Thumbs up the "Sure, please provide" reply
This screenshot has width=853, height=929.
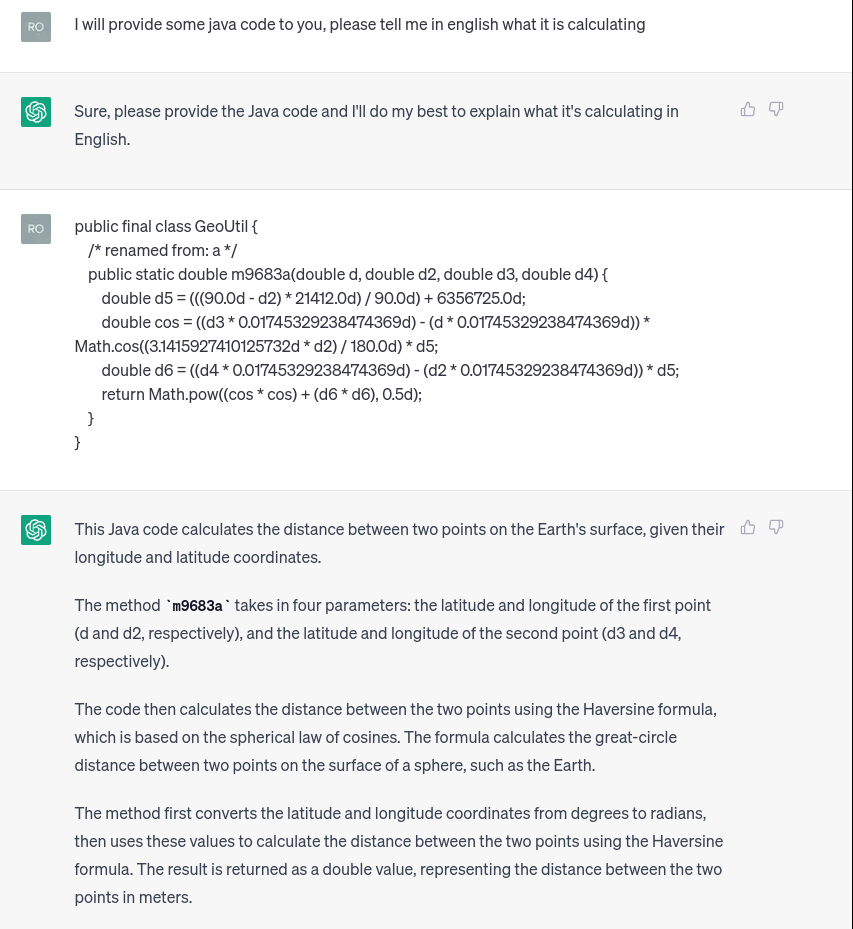(748, 109)
